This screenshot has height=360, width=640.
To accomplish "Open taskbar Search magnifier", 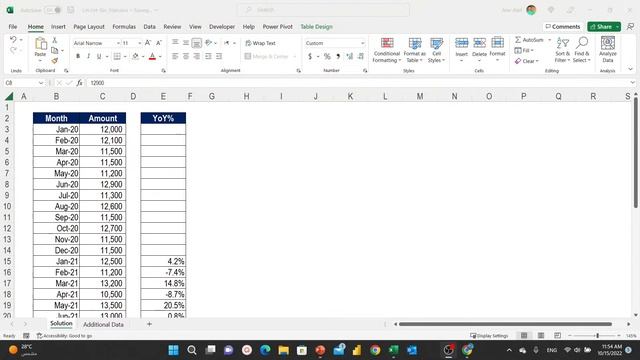I will [x=191, y=350].
